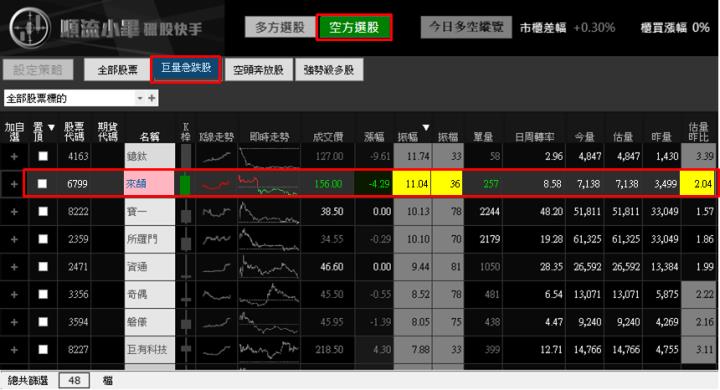
Task: Add stock 2359 to watchlist with plus
Action: (14, 239)
